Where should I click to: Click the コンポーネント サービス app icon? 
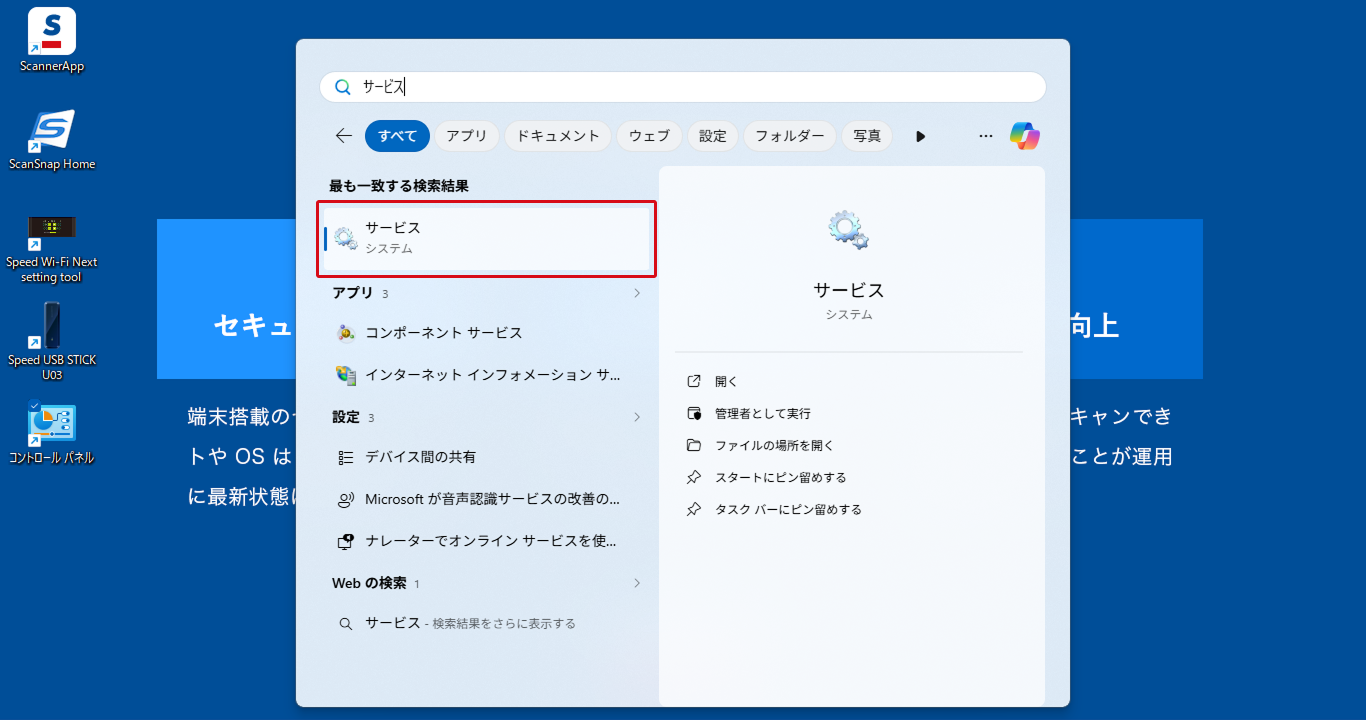click(346, 333)
